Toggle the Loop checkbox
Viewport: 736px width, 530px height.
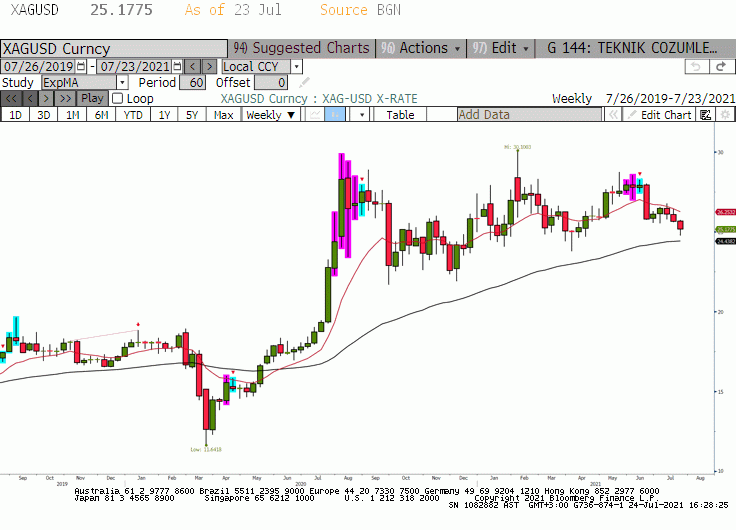118,99
